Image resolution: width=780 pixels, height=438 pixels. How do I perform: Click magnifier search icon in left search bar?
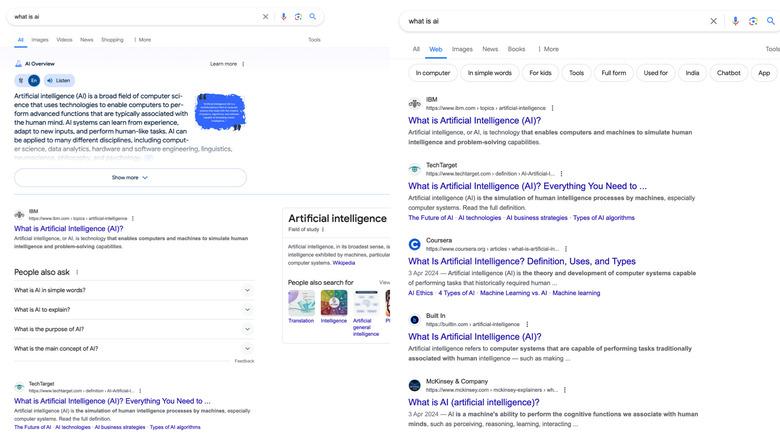(312, 16)
